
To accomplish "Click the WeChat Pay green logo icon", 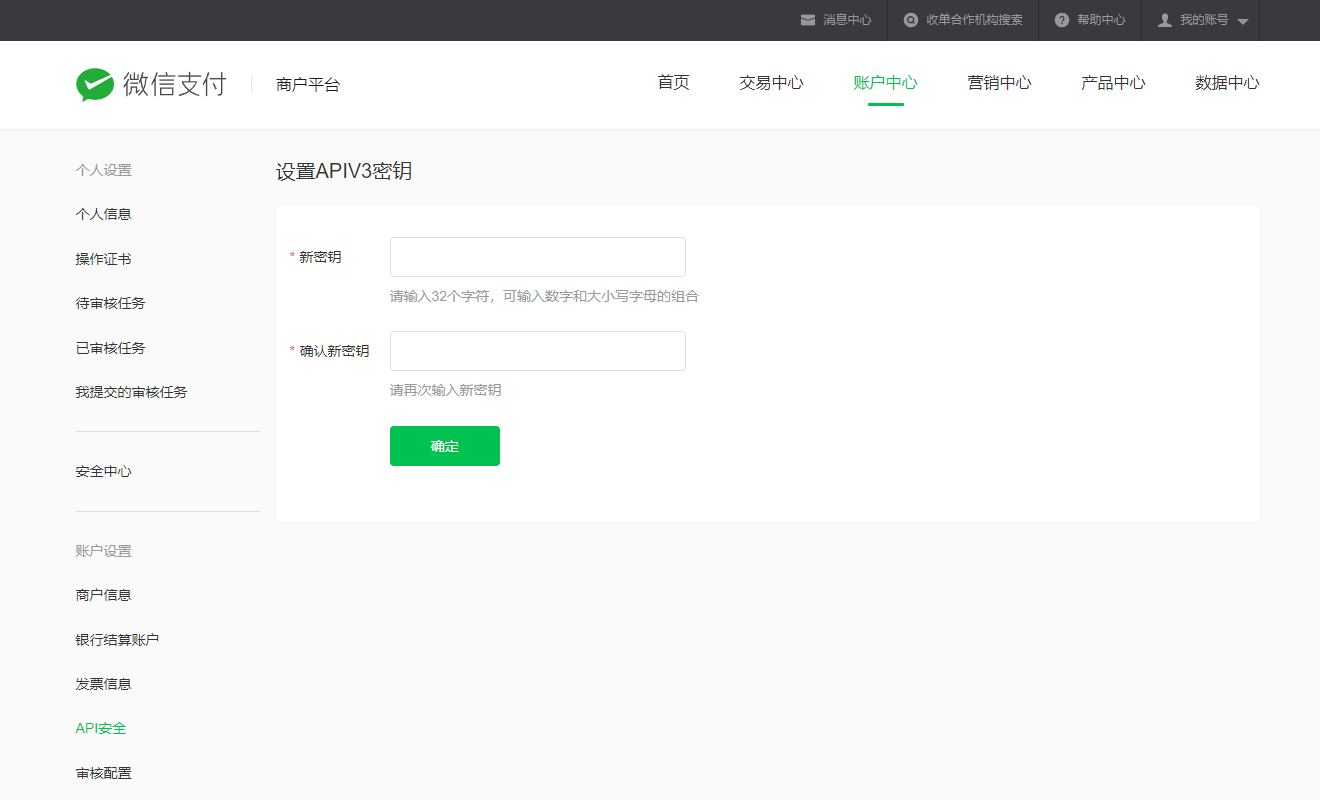I will point(95,85).
